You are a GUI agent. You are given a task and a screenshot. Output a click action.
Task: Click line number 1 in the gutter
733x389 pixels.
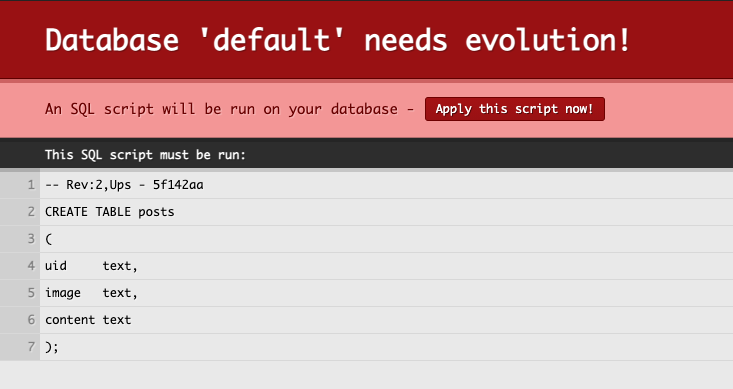pyautogui.click(x=31, y=185)
